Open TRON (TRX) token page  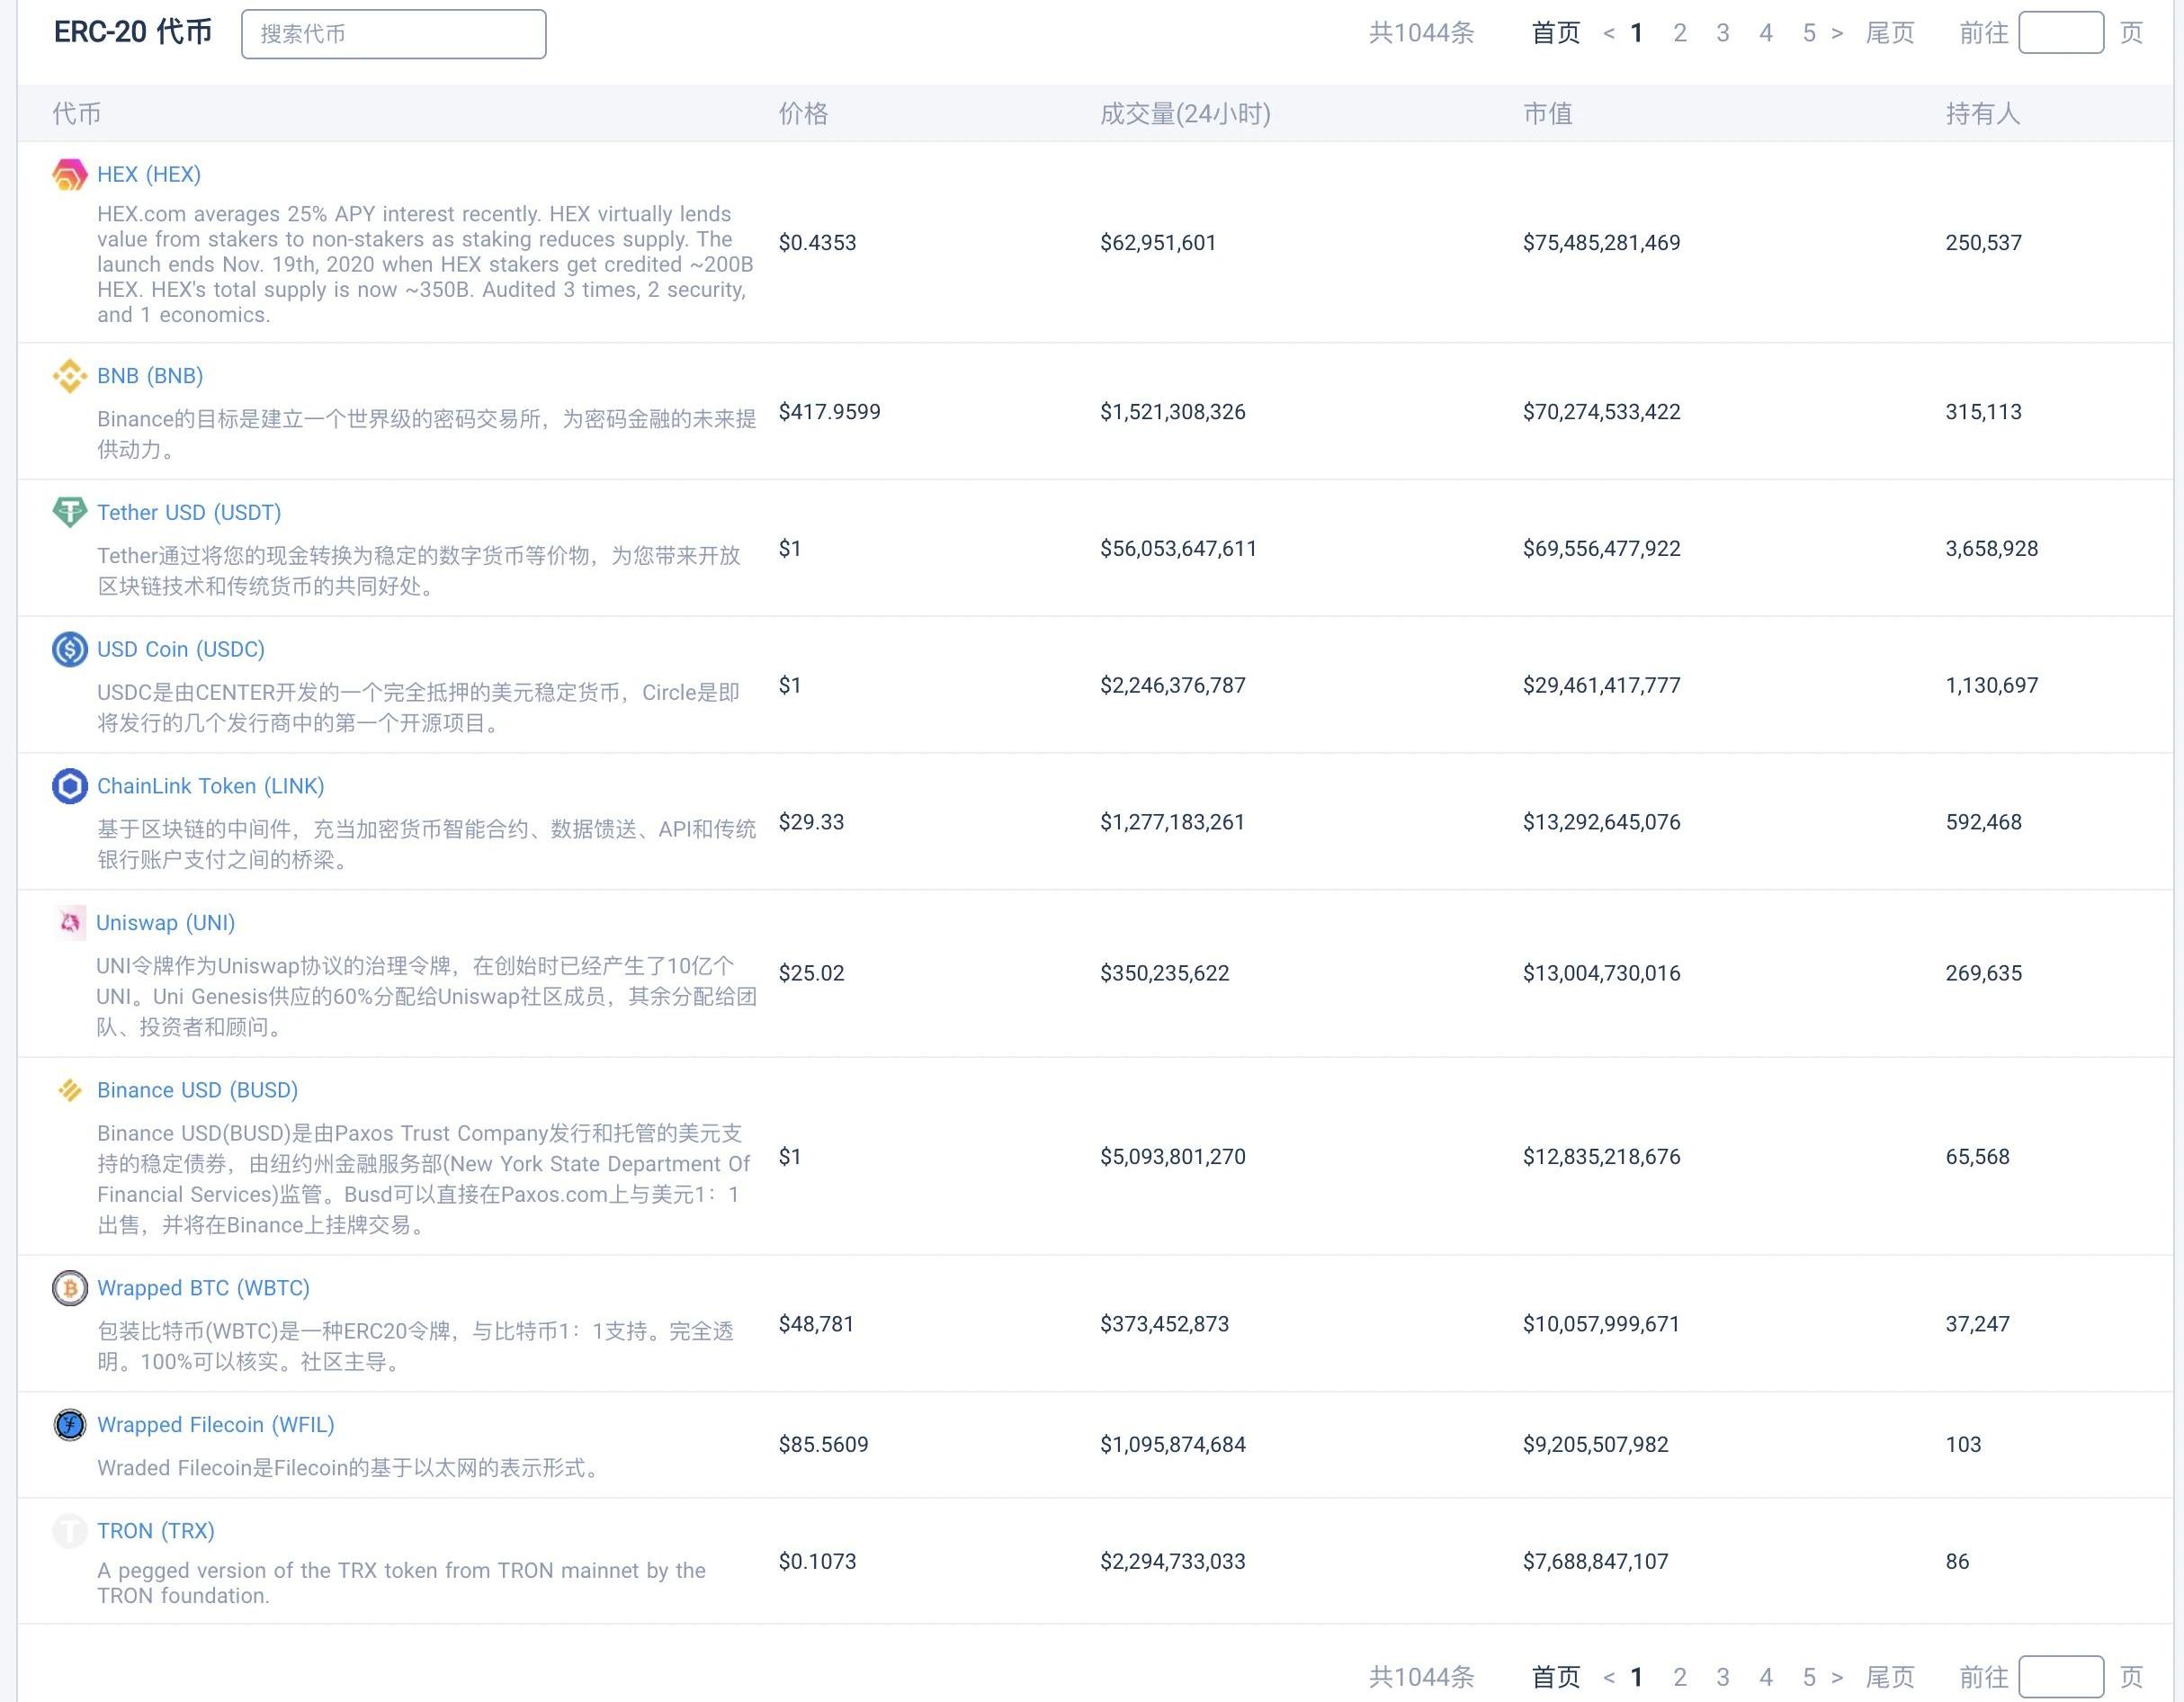[x=156, y=1531]
